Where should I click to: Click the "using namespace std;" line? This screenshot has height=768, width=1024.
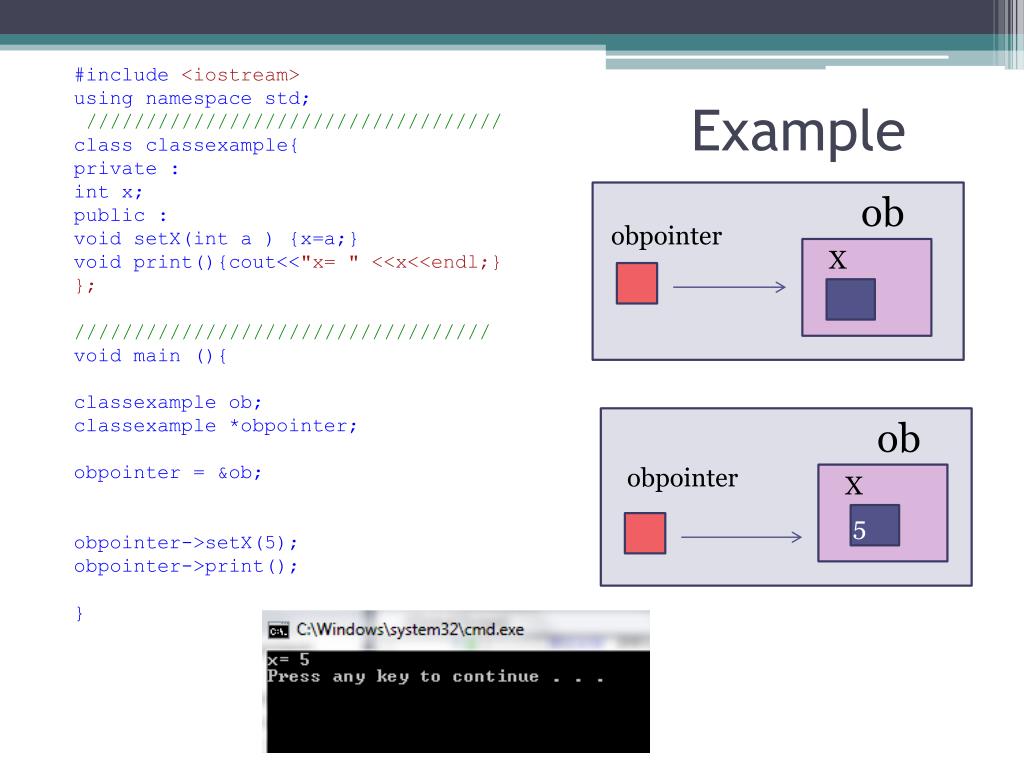pos(191,99)
